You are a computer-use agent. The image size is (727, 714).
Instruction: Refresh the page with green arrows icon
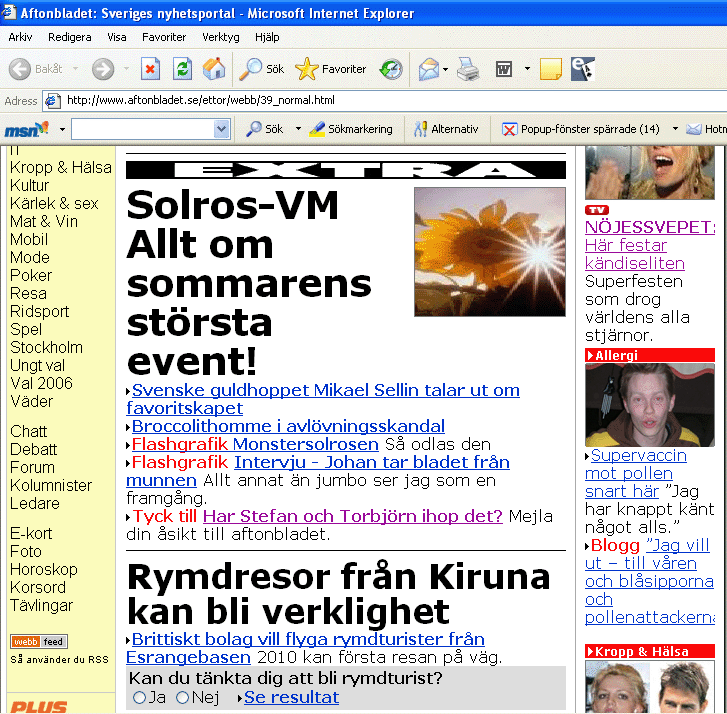click(182, 70)
